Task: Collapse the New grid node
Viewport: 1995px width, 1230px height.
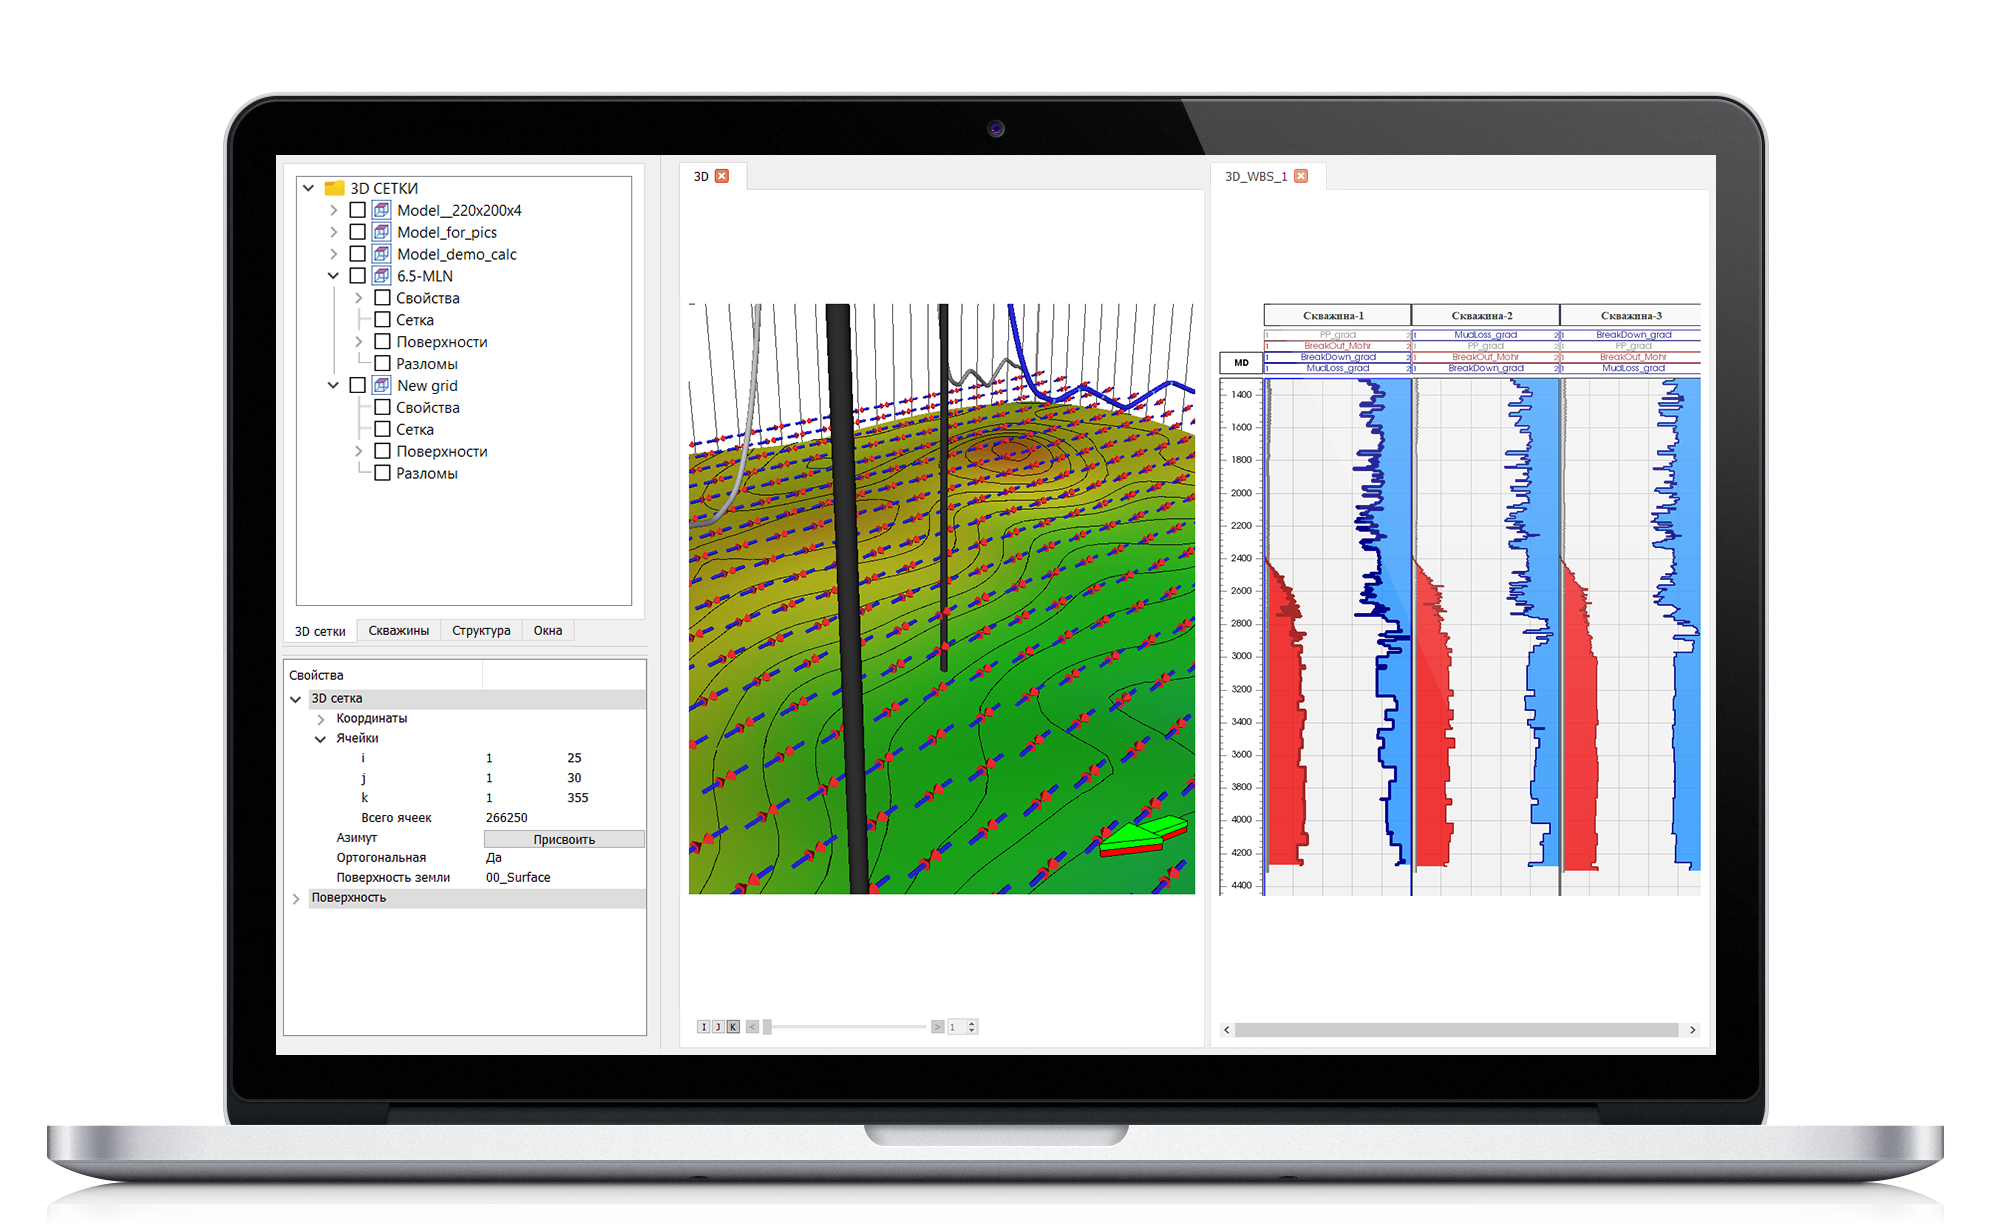Action: pyautogui.click(x=333, y=385)
